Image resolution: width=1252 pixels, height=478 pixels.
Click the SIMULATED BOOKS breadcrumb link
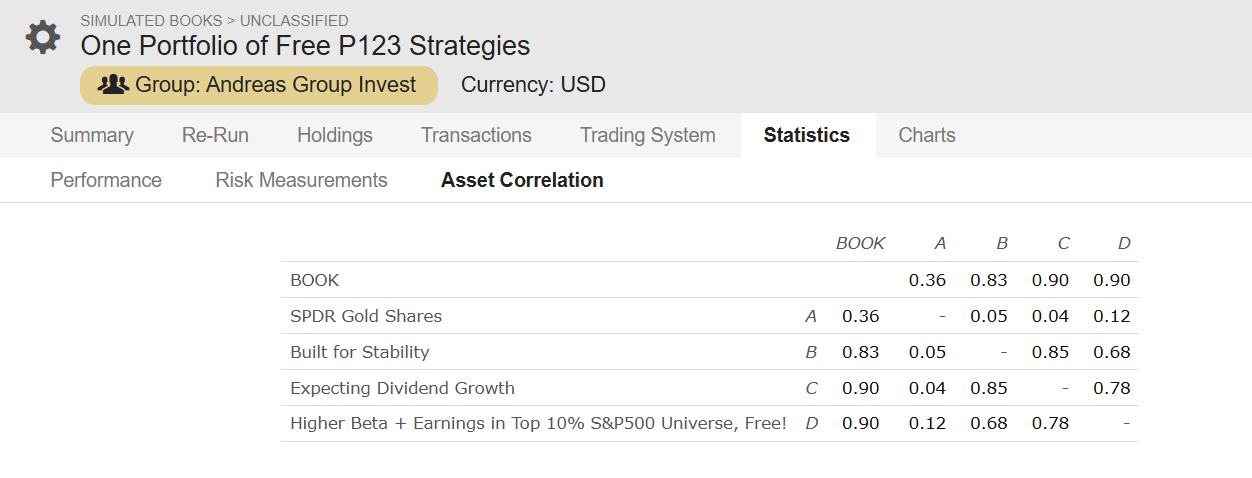151,20
